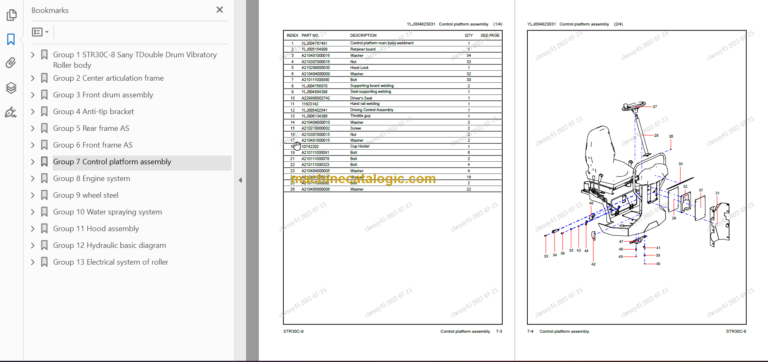Click the bookmark icon beside Group 1 STR30C-8
Viewport: 768px width, 362px height.
pos(44,55)
